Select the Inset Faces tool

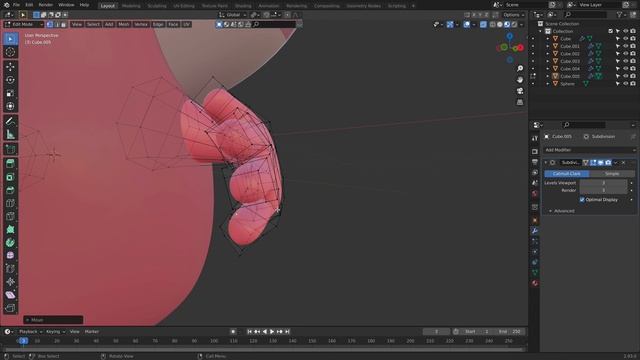pyautogui.click(x=10, y=177)
